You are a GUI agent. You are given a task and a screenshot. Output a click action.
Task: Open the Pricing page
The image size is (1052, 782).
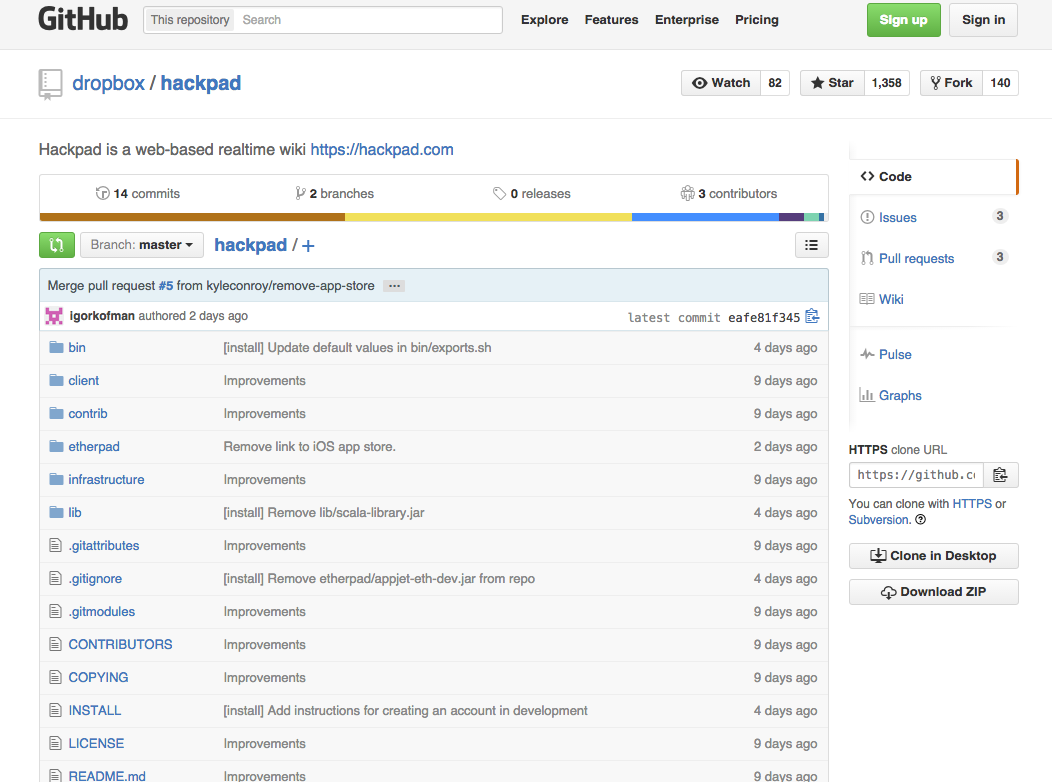pos(756,19)
